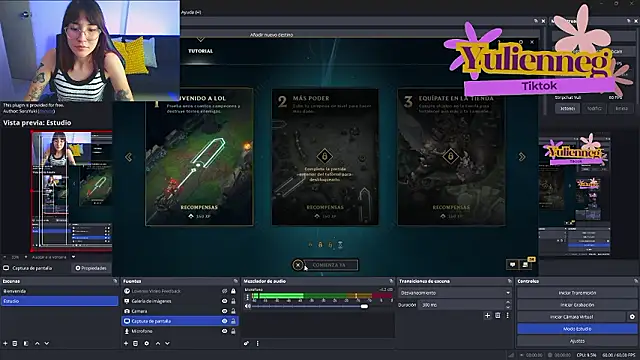The image size is (640, 360).
Task: Select the Tutorial tab in game client
Action: 200,51
